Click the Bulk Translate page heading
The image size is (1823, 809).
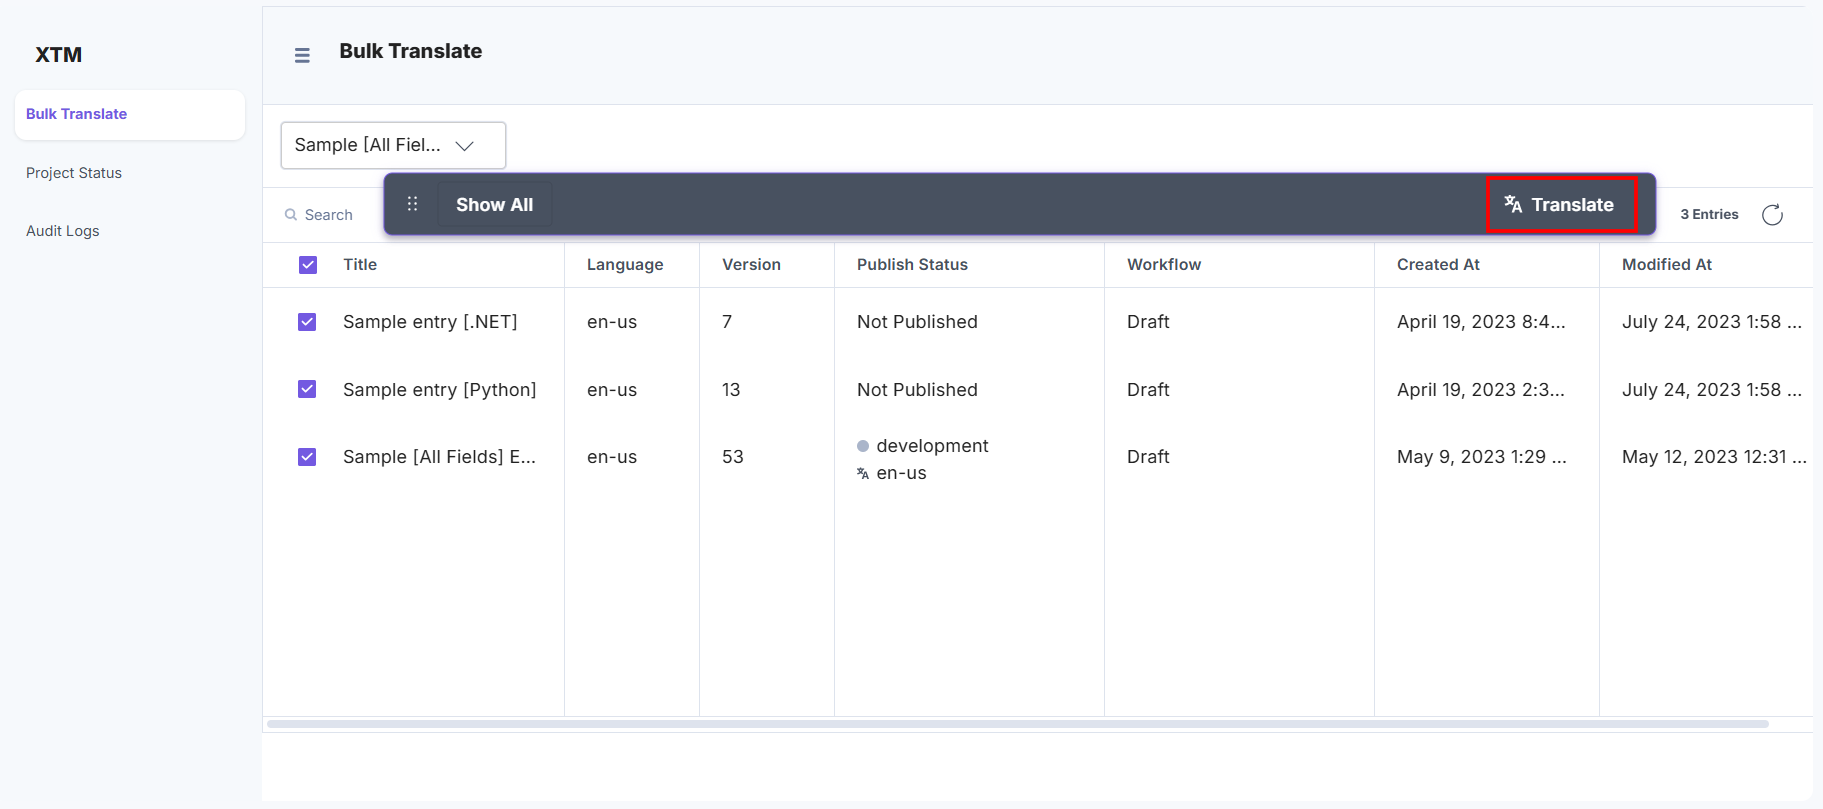coord(410,51)
